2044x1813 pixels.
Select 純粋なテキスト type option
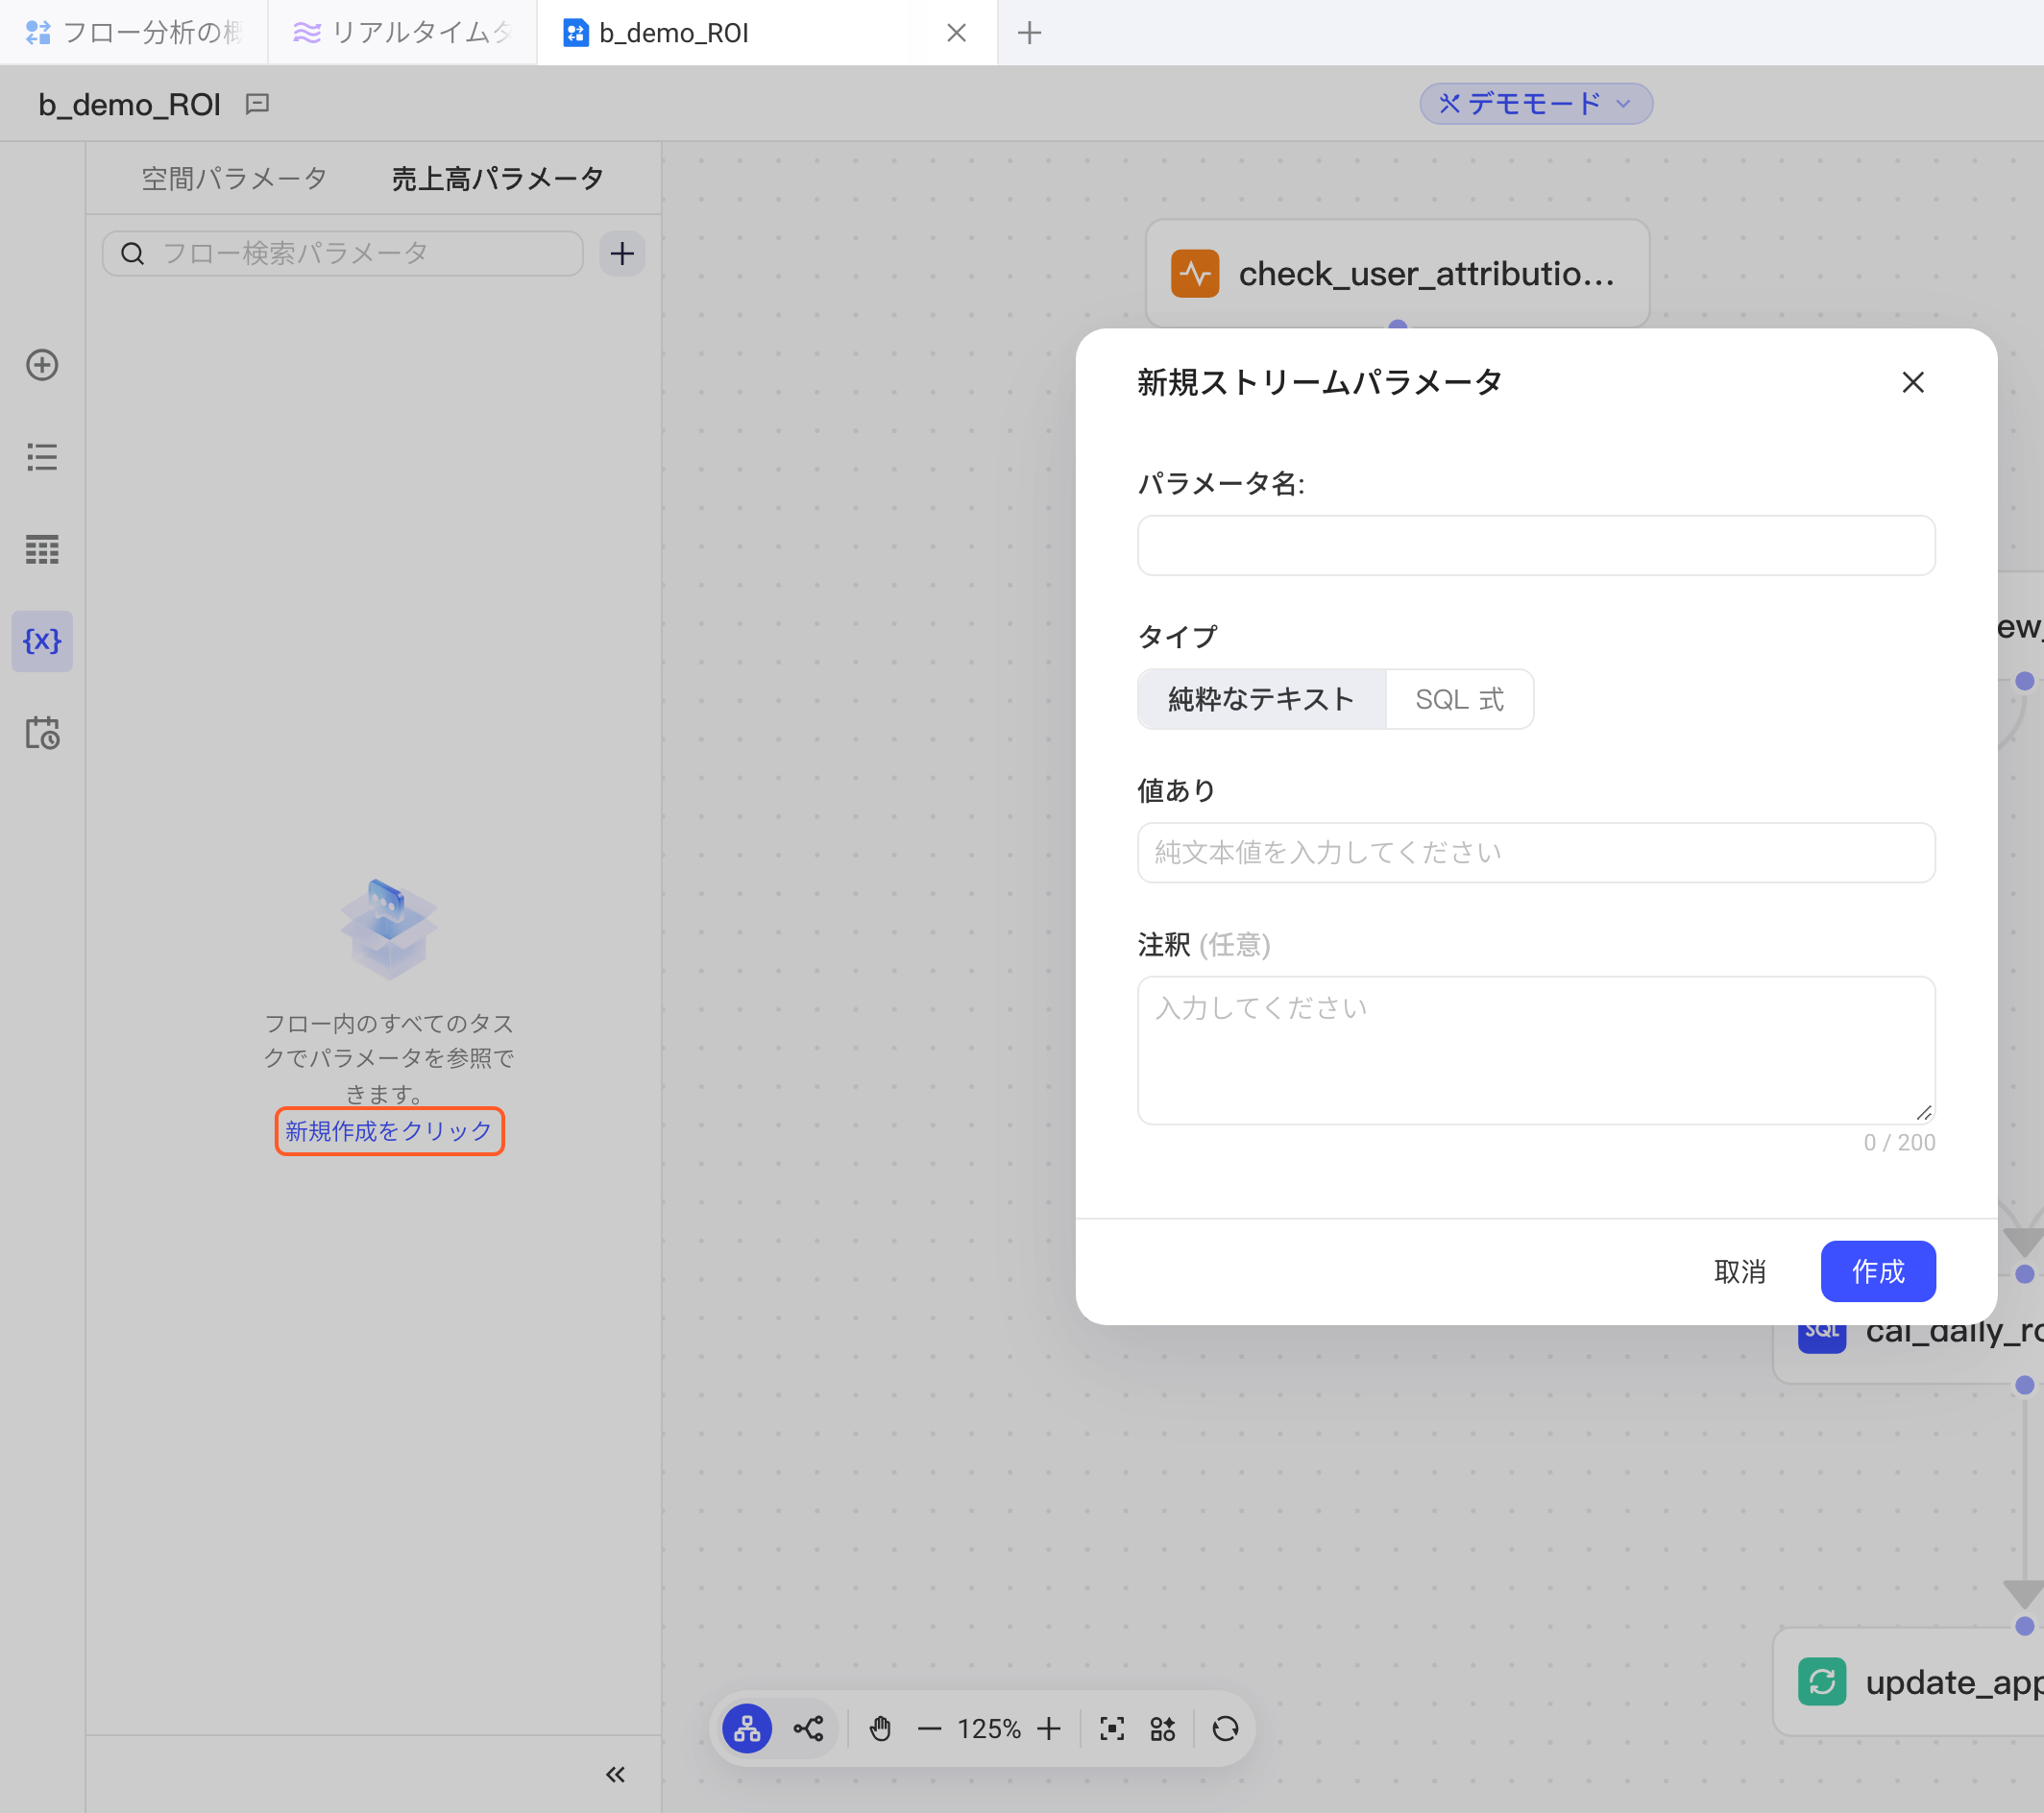point(1261,699)
